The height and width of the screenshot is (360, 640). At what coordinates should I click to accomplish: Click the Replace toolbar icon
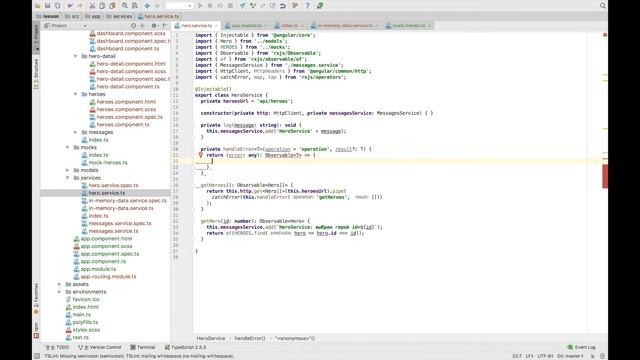135,6
